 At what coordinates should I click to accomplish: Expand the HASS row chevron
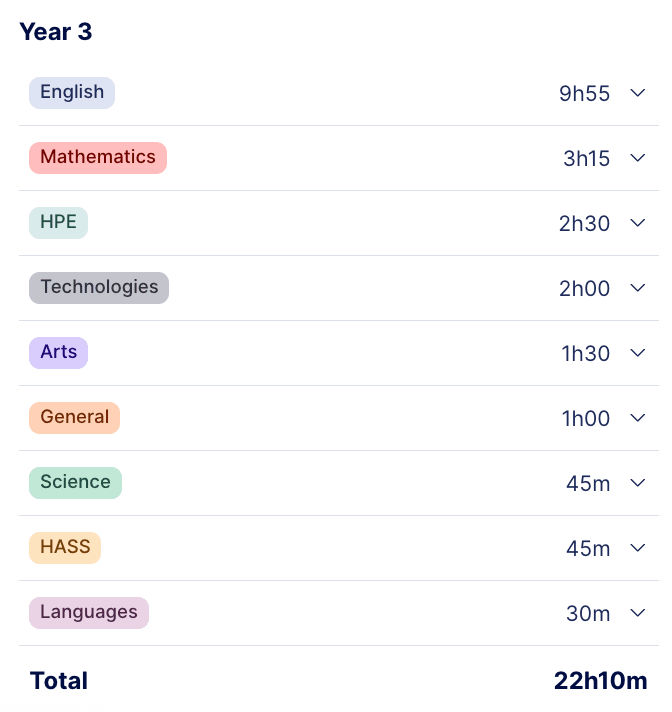point(638,548)
